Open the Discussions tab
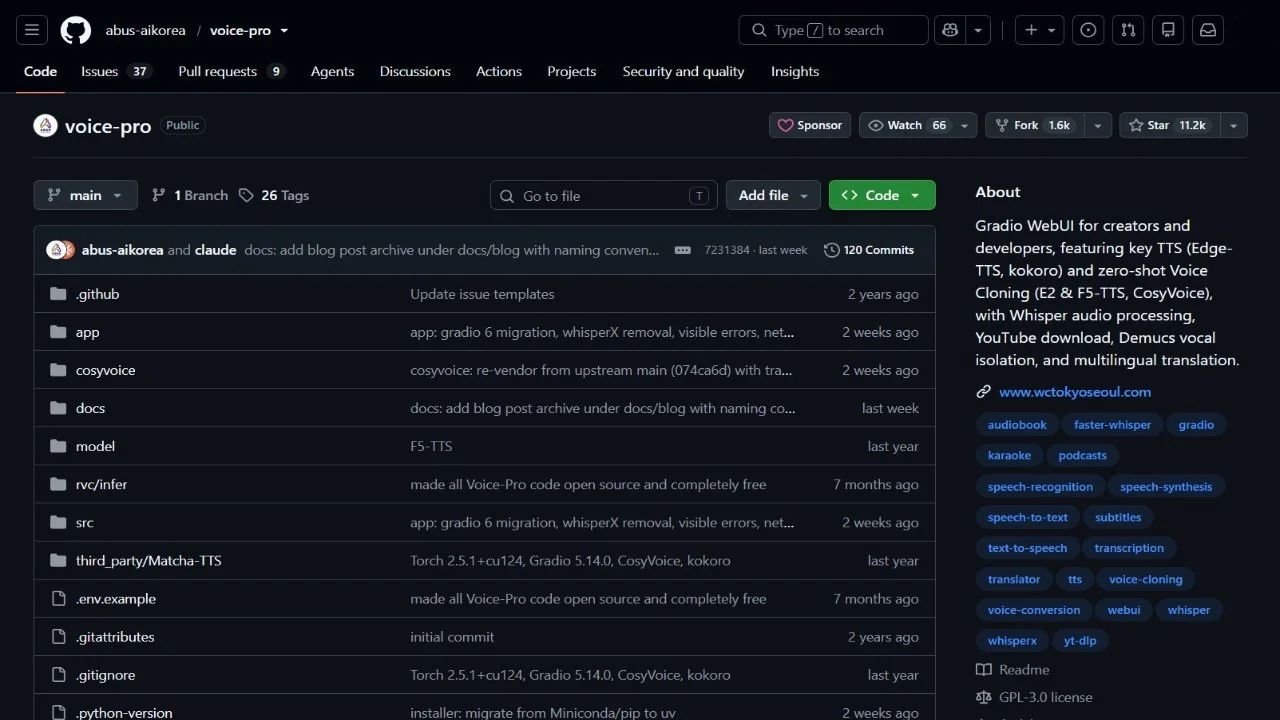1280x720 pixels. coord(415,71)
